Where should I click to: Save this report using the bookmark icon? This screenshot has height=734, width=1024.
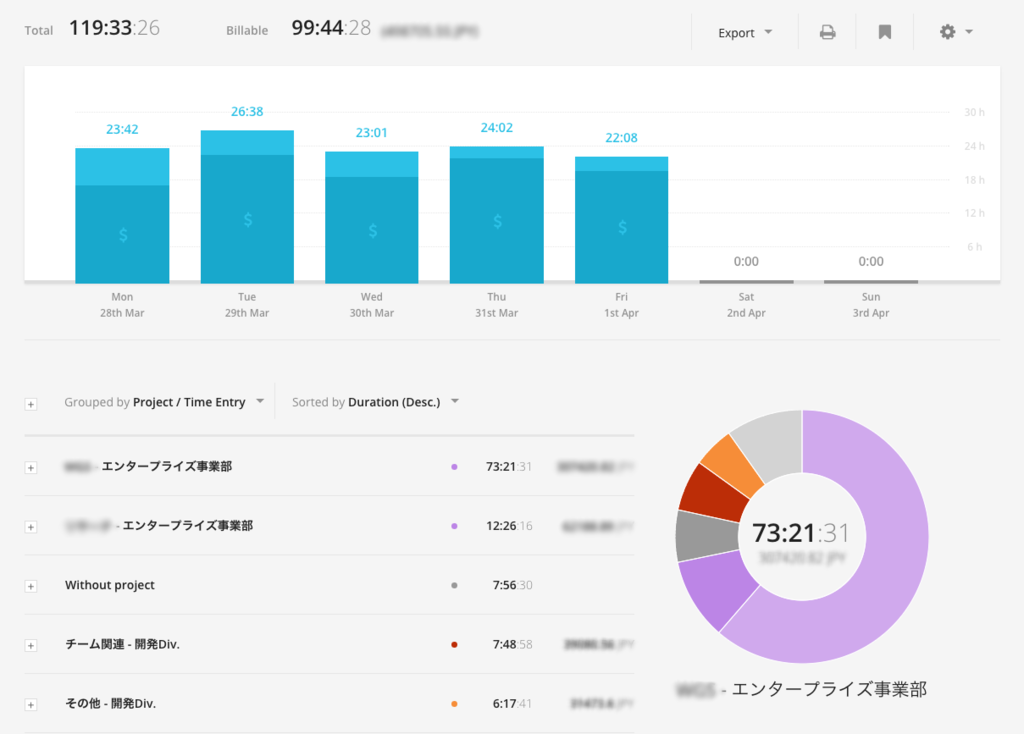tap(884, 32)
